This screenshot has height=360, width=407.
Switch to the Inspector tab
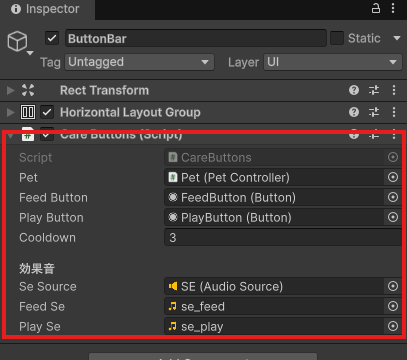click(x=46, y=9)
